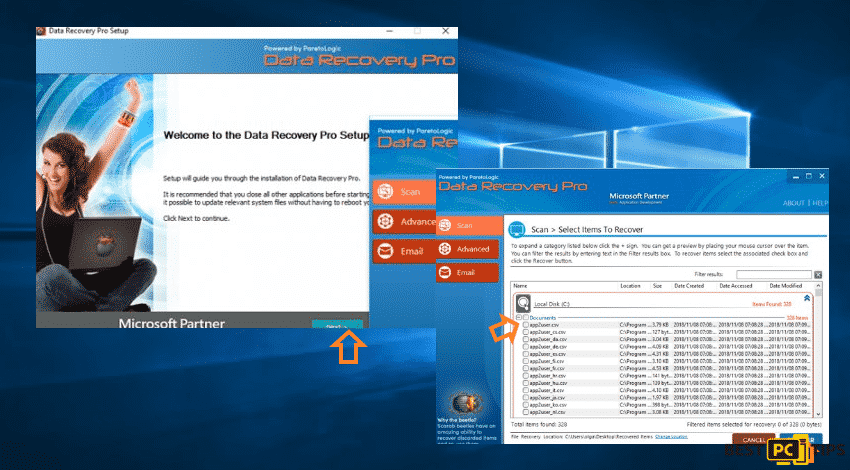Collapse the Documents tree node
Image resolution: width=850 pixels, height=470 pixels.
(519, 317)
